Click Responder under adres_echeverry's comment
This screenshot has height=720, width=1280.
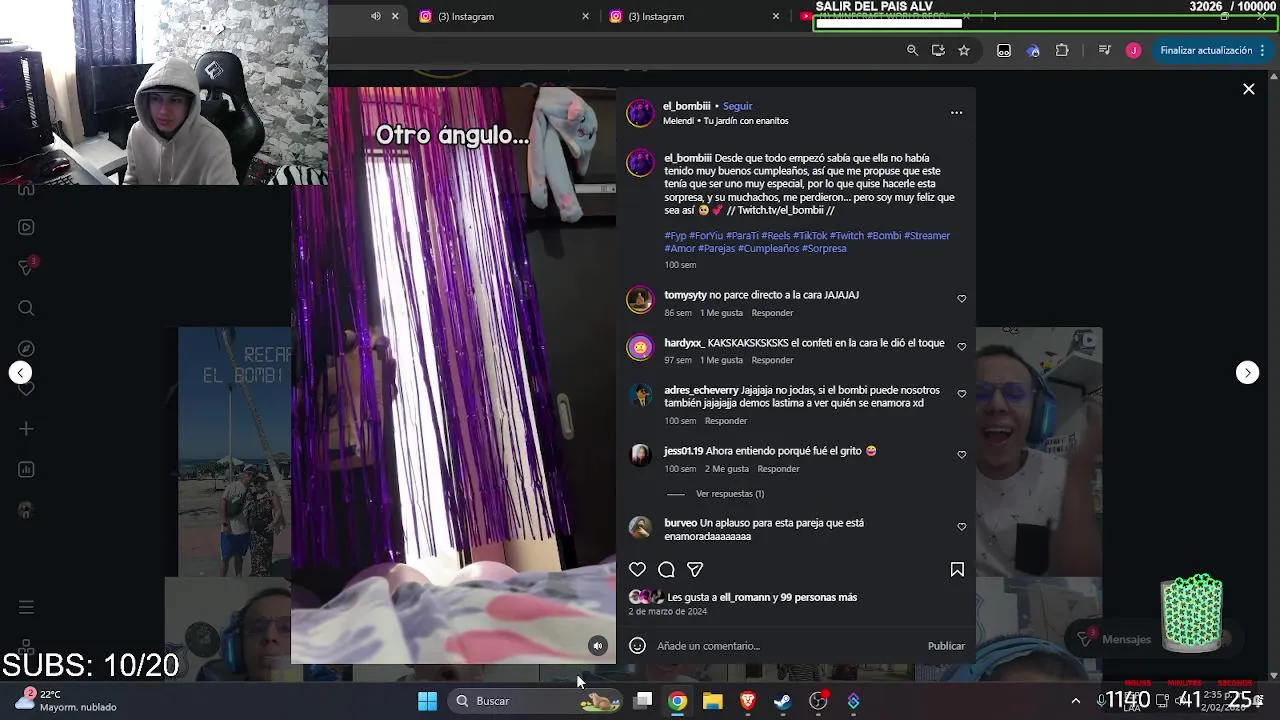point(726,421)
